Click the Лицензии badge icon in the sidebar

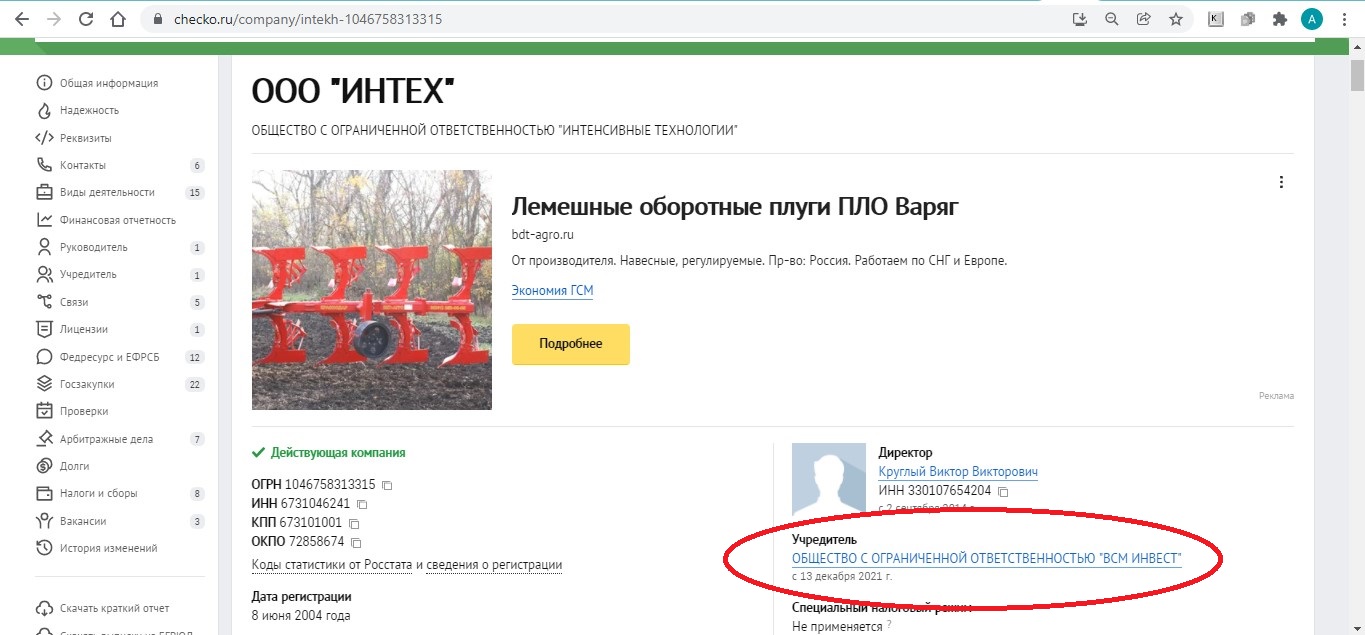pyautogui.click(x=44, y=329)
